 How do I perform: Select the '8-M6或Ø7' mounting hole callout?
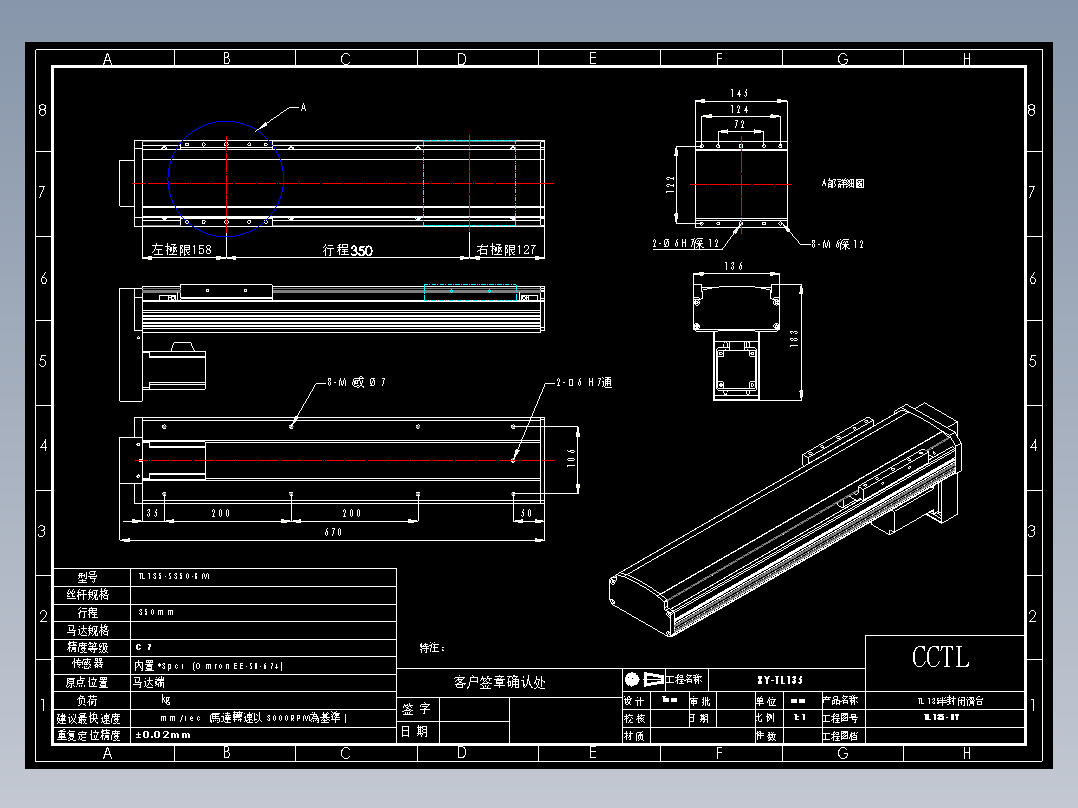coord(356,382)
